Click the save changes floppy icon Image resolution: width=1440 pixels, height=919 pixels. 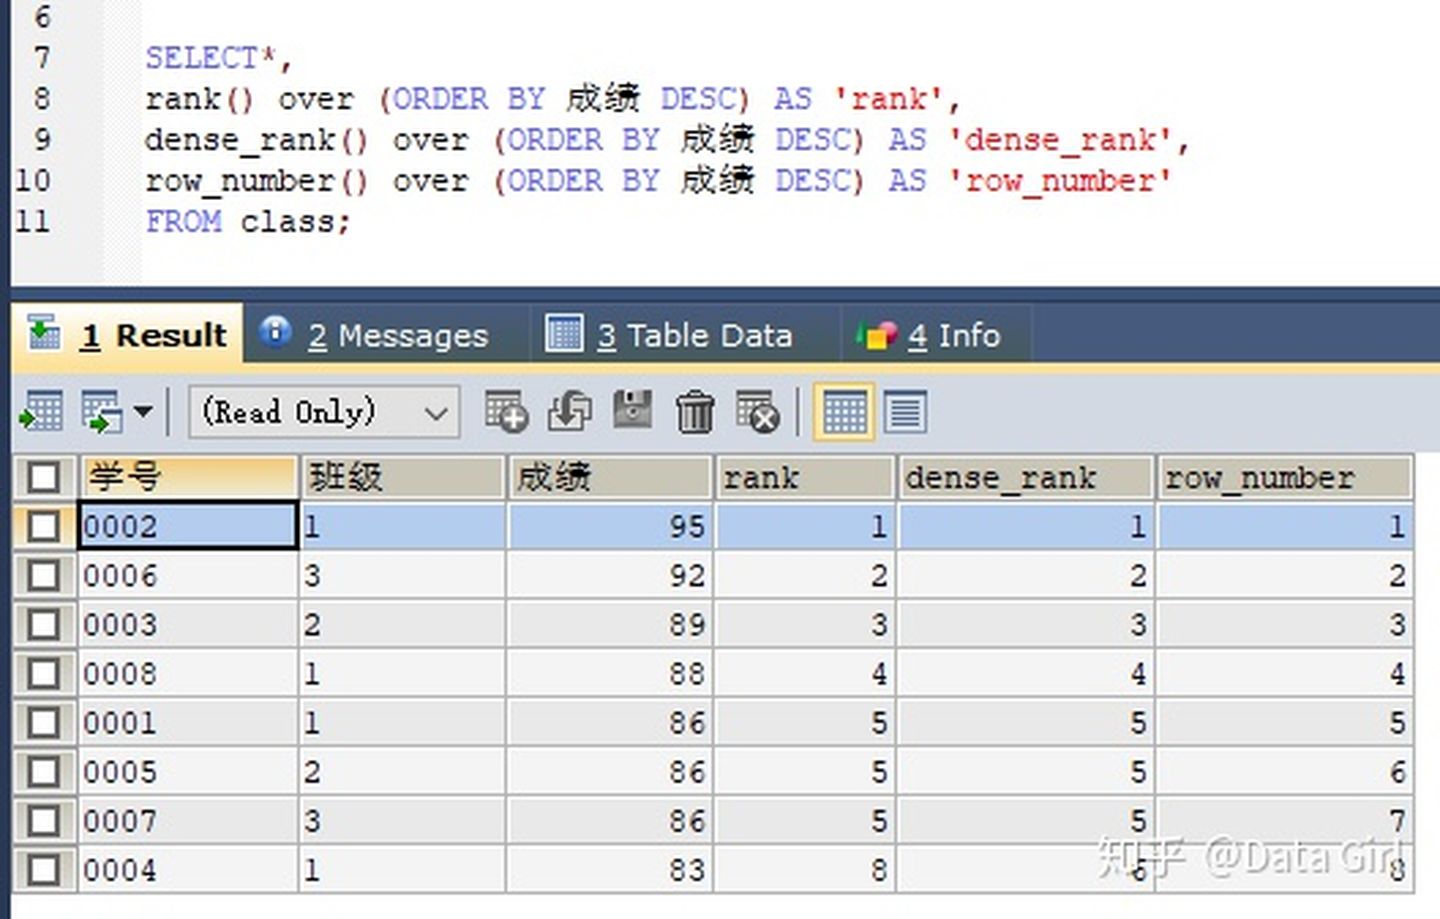632,410
